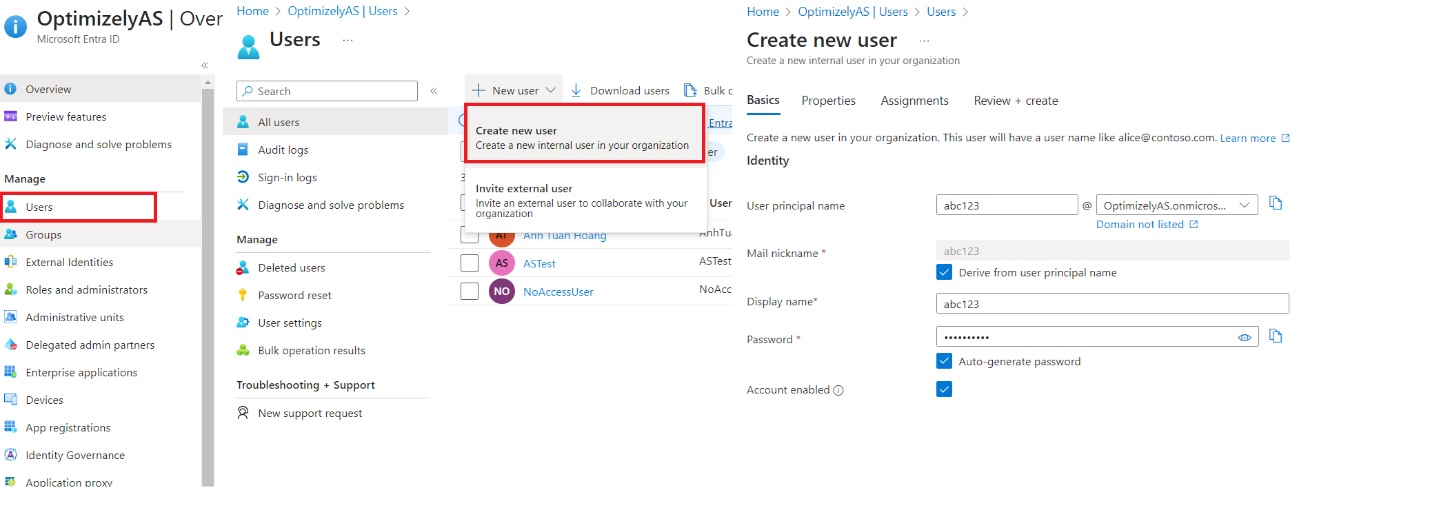Collapse the Users menu beside the Search box
The width and height of the screenshot is (1430, 510).
pos(433,91)
